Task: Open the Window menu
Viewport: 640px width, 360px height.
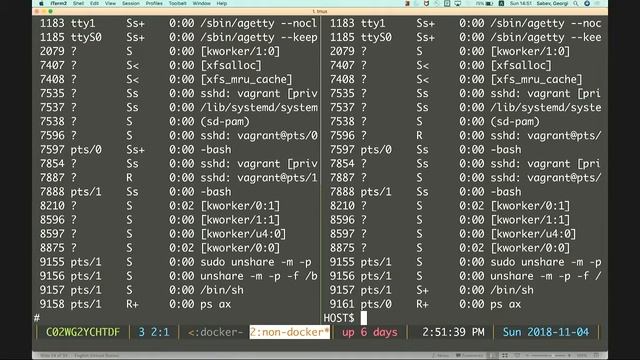Action: (201, 3)
